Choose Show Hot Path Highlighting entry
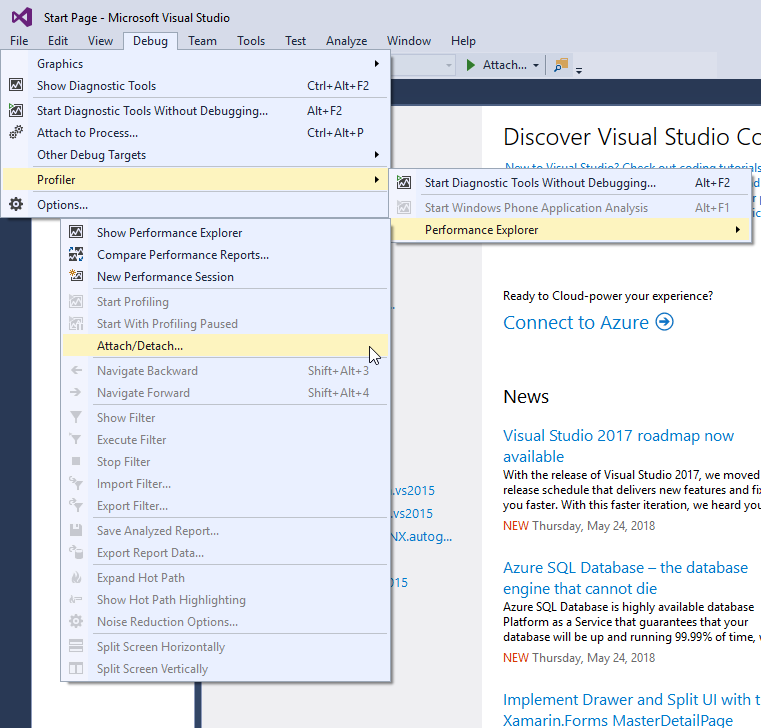The width and height of the screenshot is (761, 728). 225,599
